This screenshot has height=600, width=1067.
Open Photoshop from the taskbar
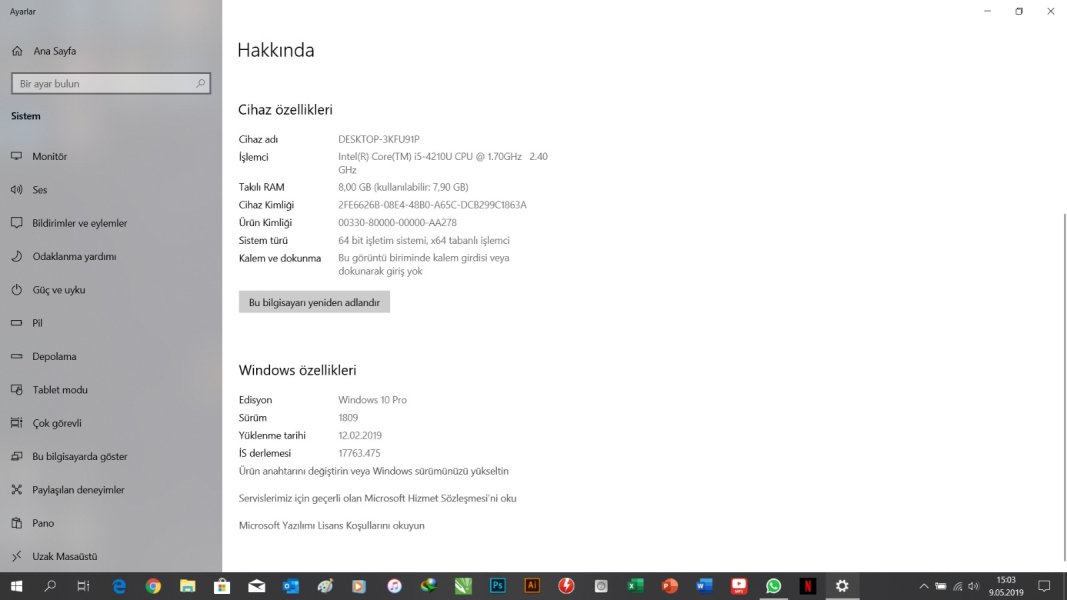(497, 586)
